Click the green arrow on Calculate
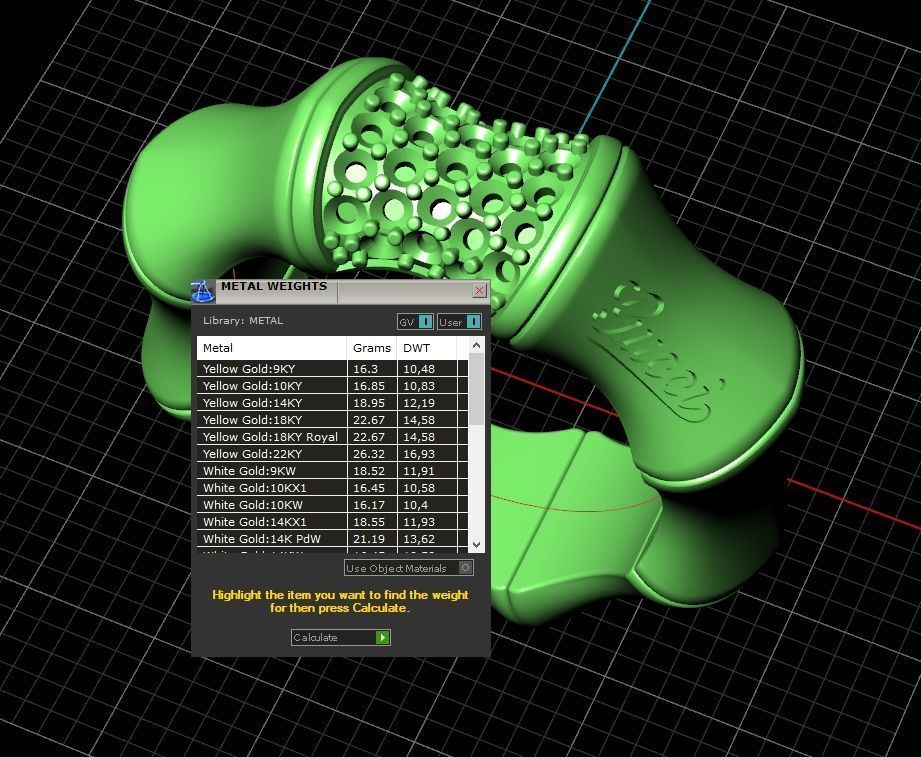Image resolution: width=921 pixels, height=757 pixels. pos(382,637)
